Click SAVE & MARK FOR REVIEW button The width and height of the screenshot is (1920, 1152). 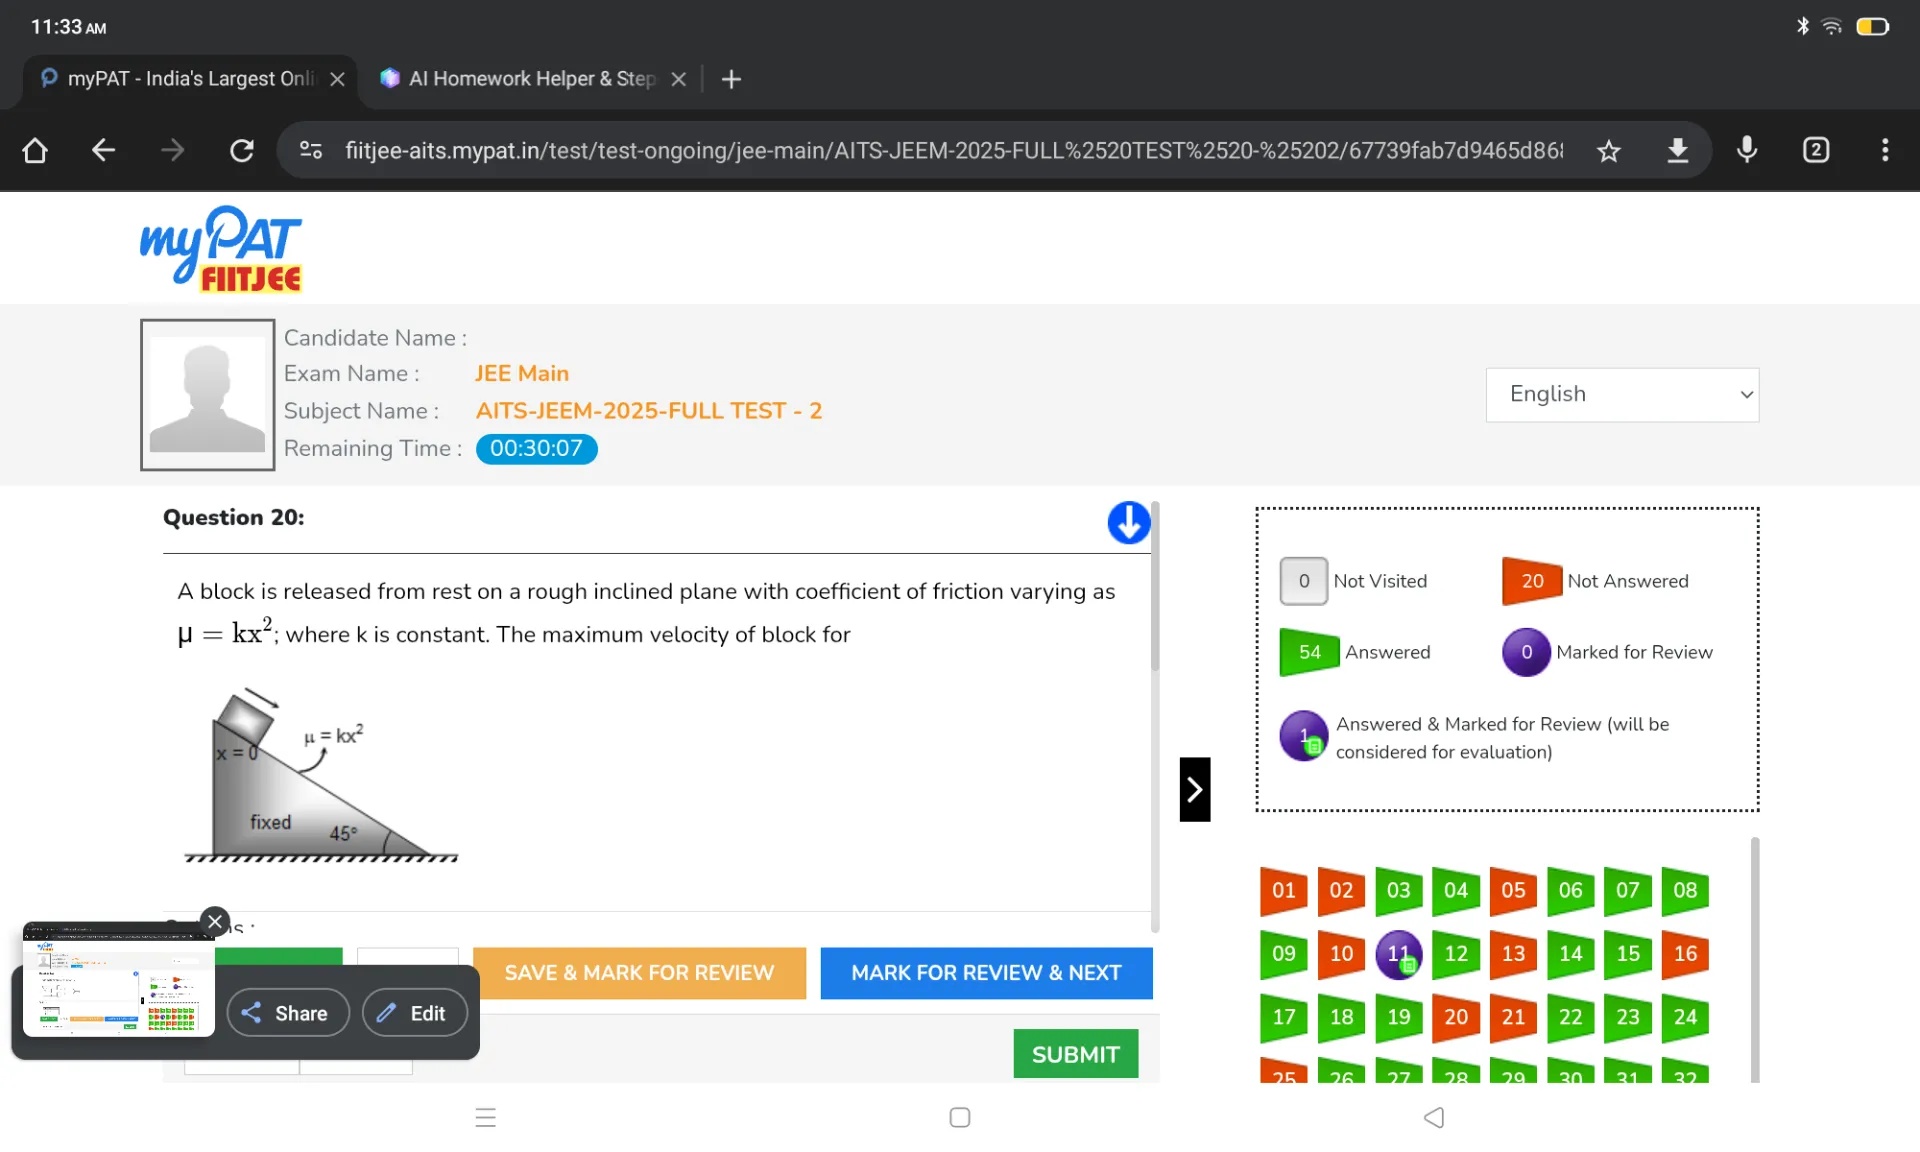pyautogui.click(x=638, y=972)
